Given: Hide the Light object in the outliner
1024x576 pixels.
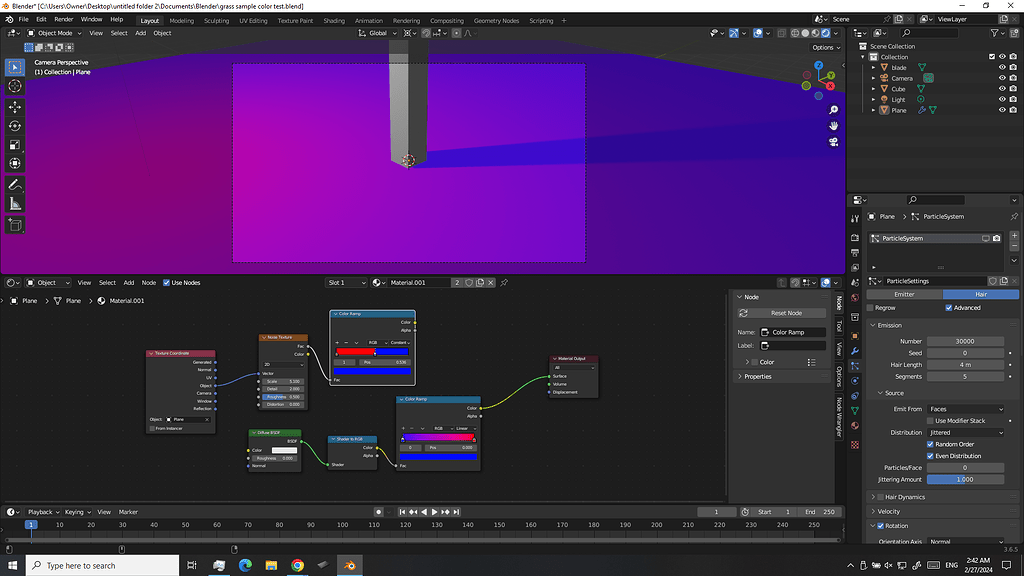Looking at the screenshot, I should [1002, 99].
